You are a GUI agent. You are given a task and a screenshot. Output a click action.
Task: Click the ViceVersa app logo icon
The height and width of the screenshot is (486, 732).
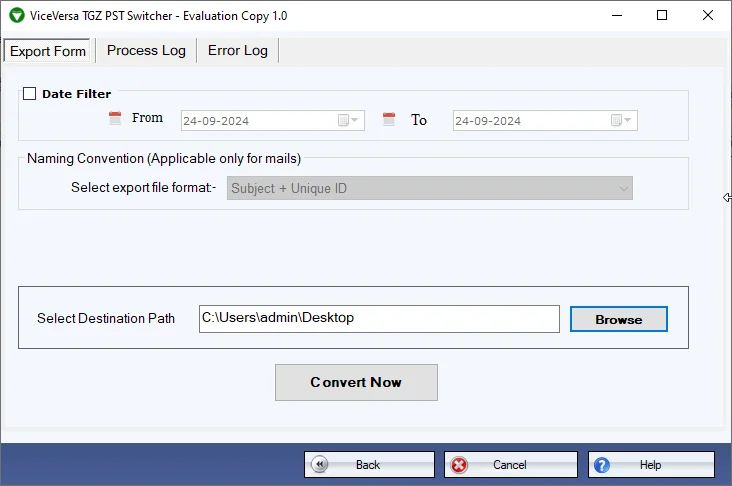tap(17, 15)
